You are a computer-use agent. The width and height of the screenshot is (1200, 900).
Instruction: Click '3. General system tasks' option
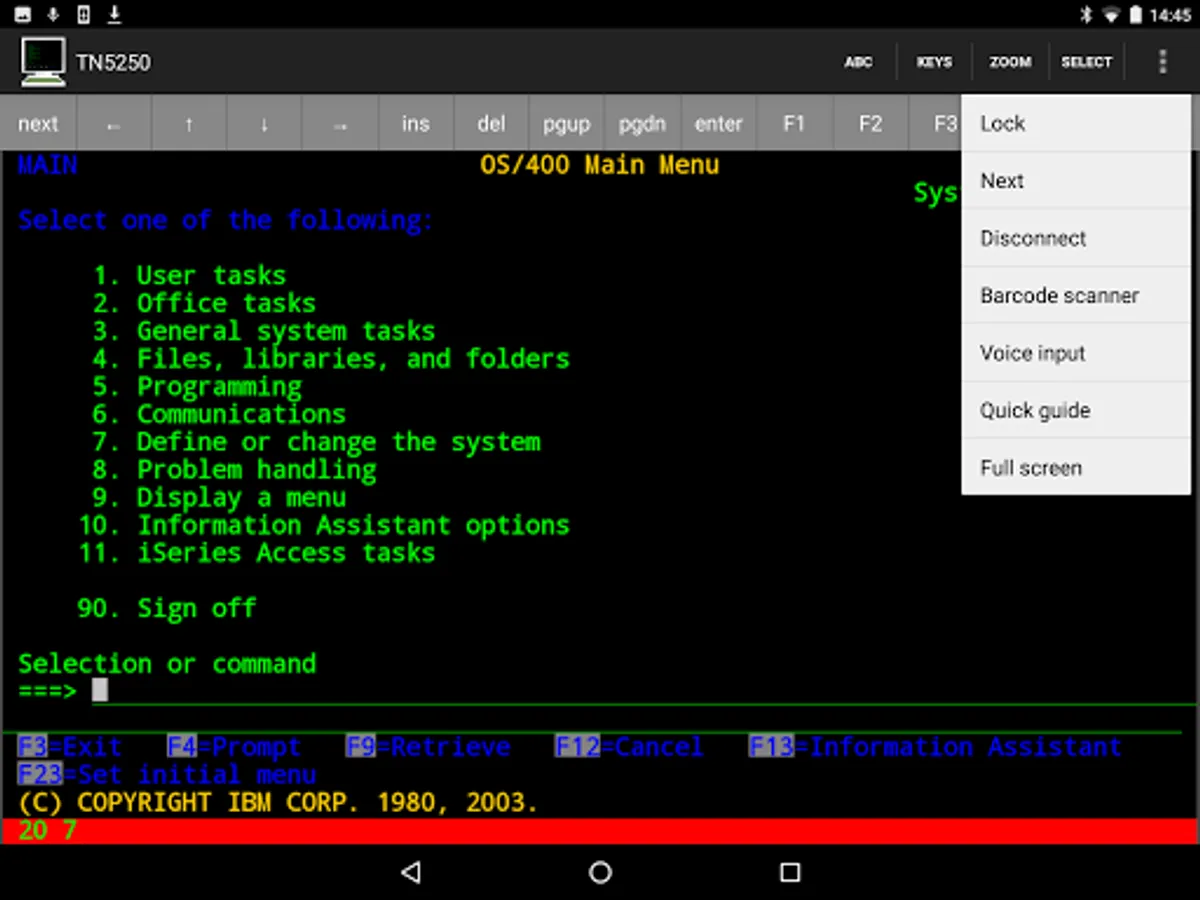click(x=264, y=331)
